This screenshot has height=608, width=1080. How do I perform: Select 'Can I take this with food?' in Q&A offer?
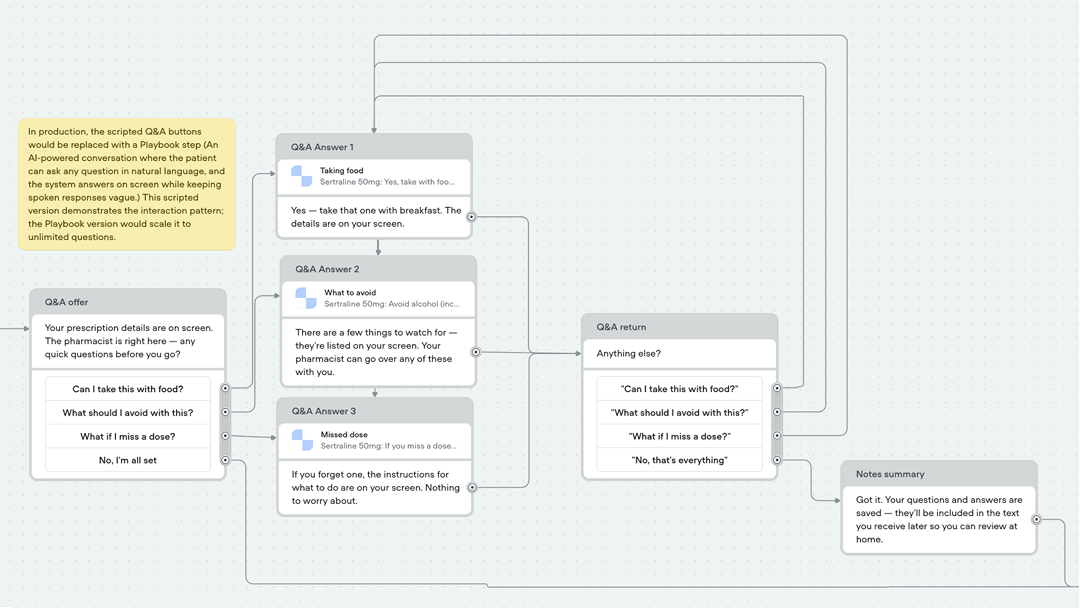tap(127, 388)
